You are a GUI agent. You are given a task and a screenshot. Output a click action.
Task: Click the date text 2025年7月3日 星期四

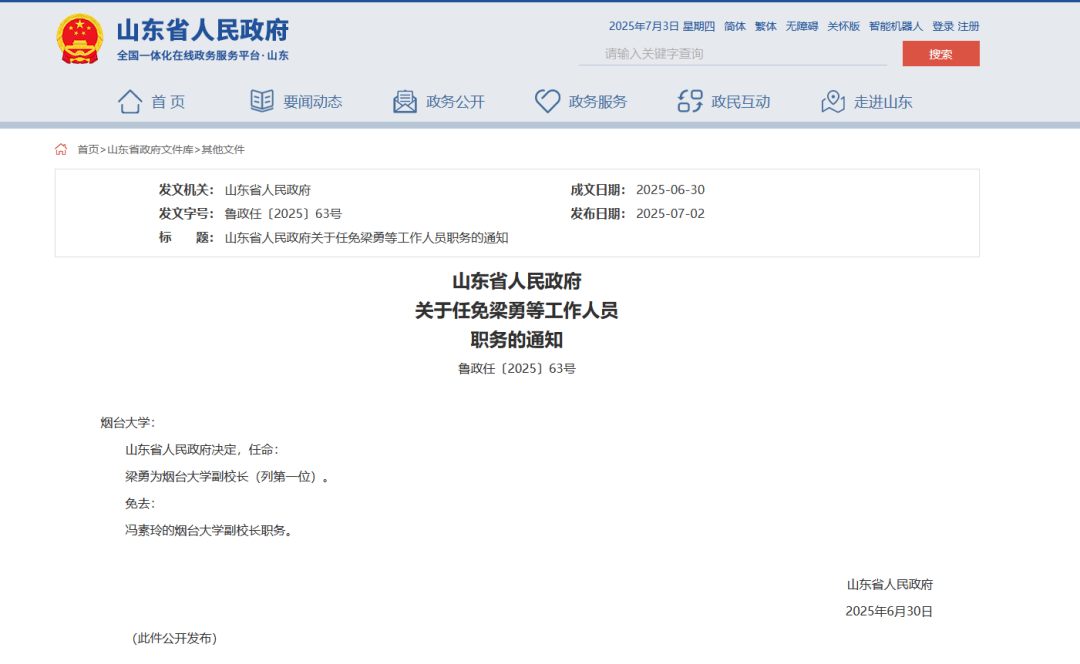click(x=662, y=26)
